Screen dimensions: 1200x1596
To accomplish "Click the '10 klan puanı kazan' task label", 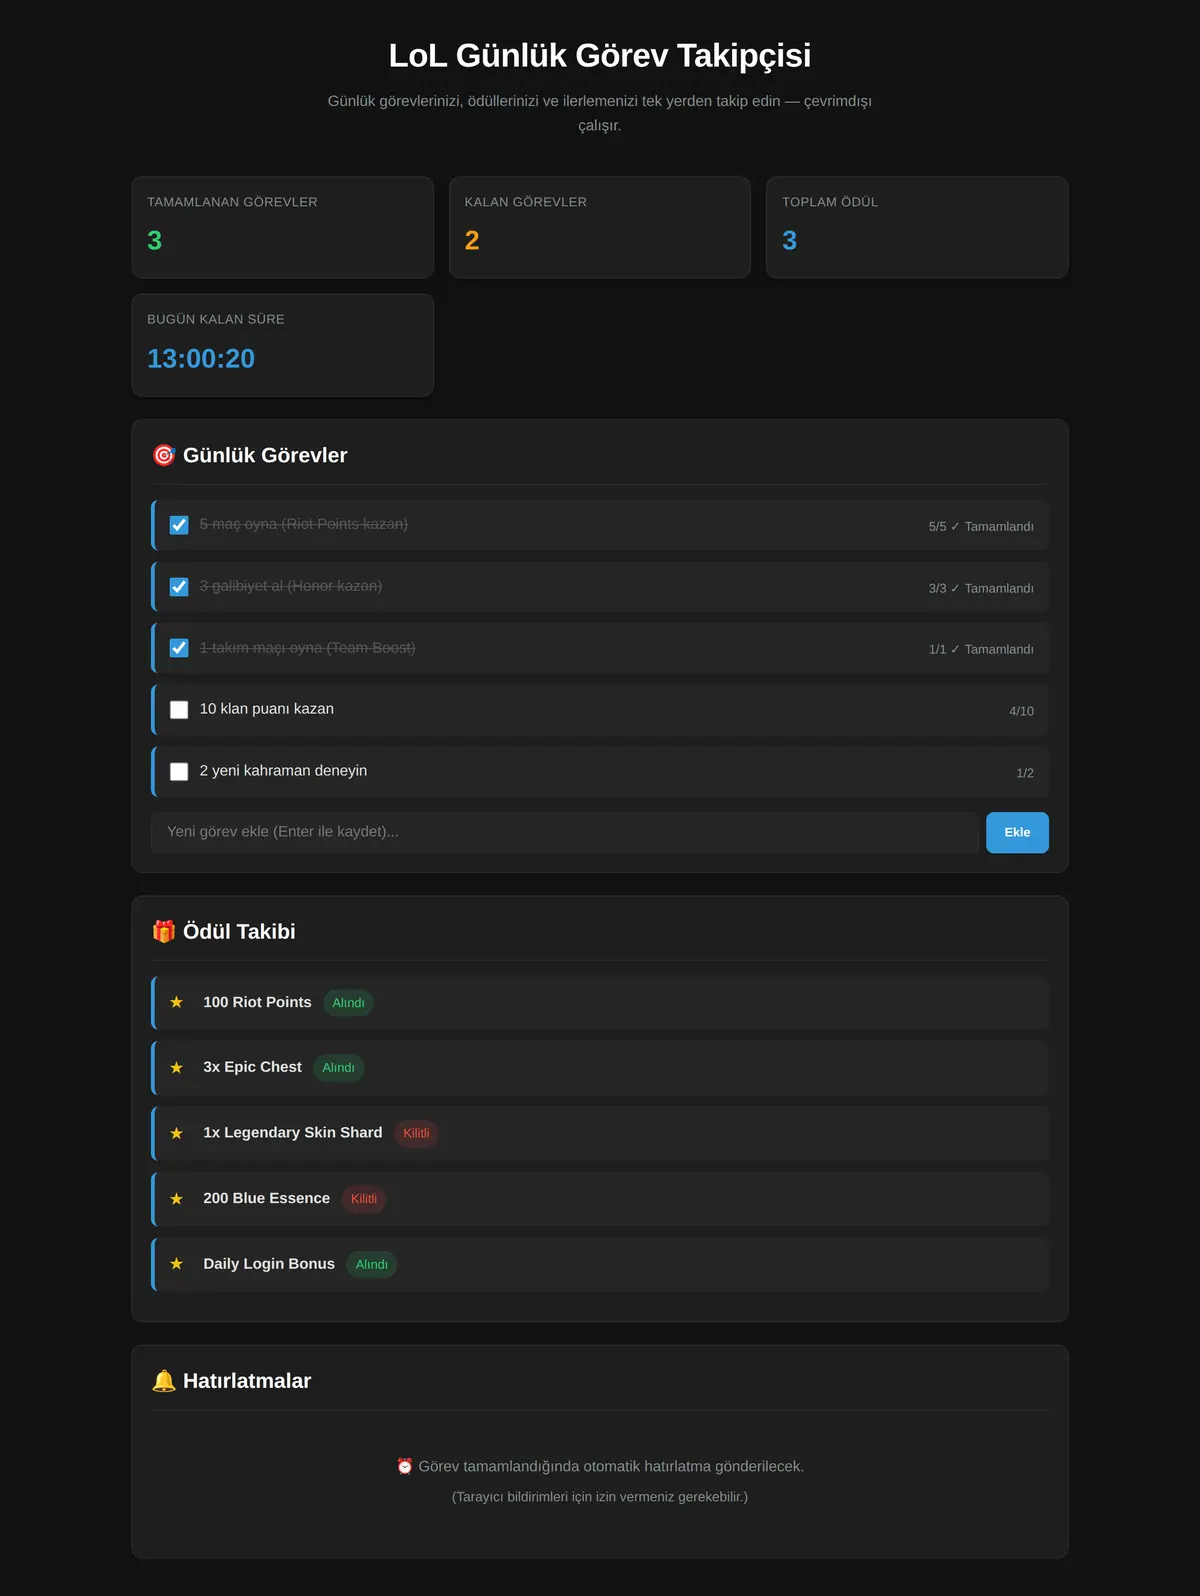I will pyautogui.click(x=267, y=709).
